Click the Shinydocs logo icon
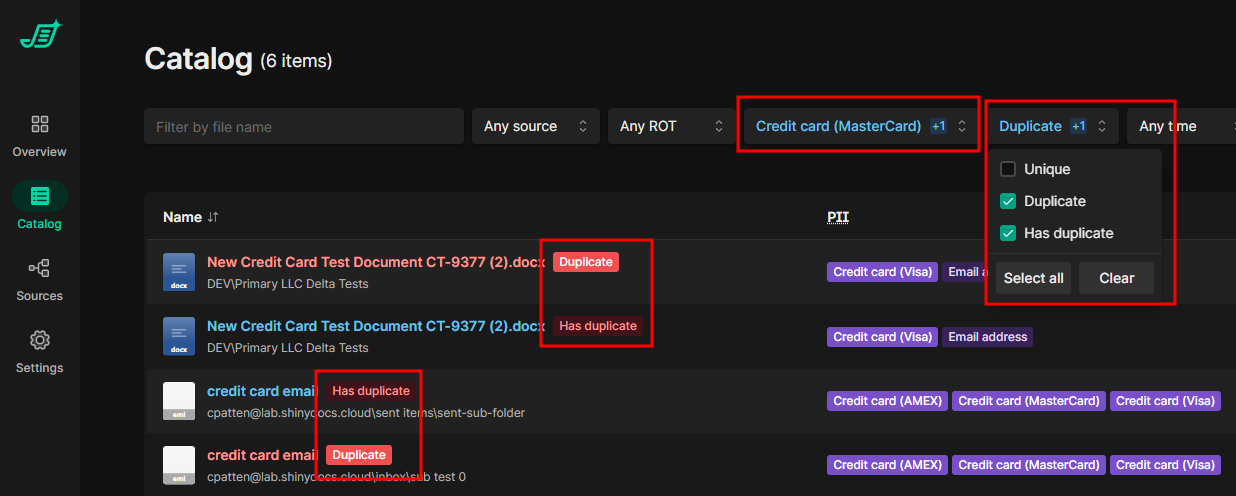The height and width of the screenshot is (496, 1236). pos(40,36)
